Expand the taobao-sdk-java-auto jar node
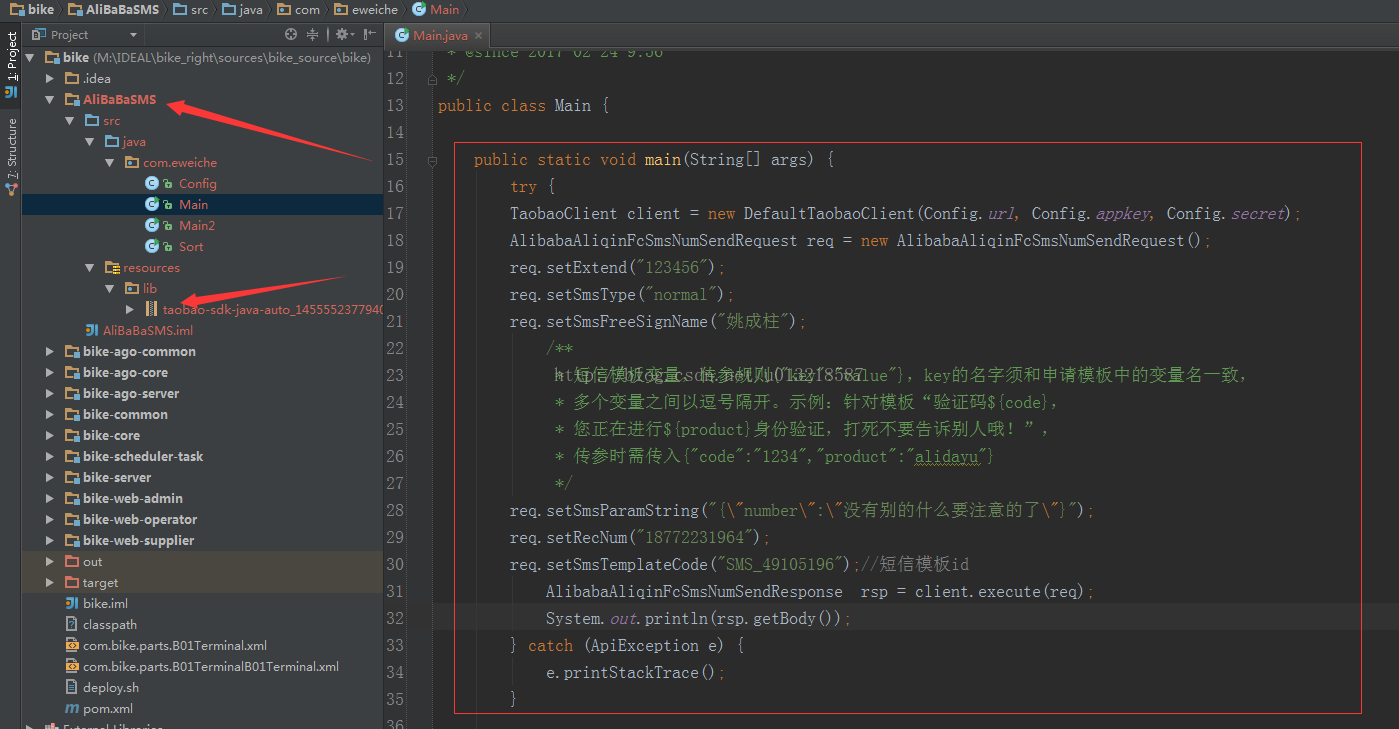This screenshot has height=729, width=1399. click(x=130, y=309)
